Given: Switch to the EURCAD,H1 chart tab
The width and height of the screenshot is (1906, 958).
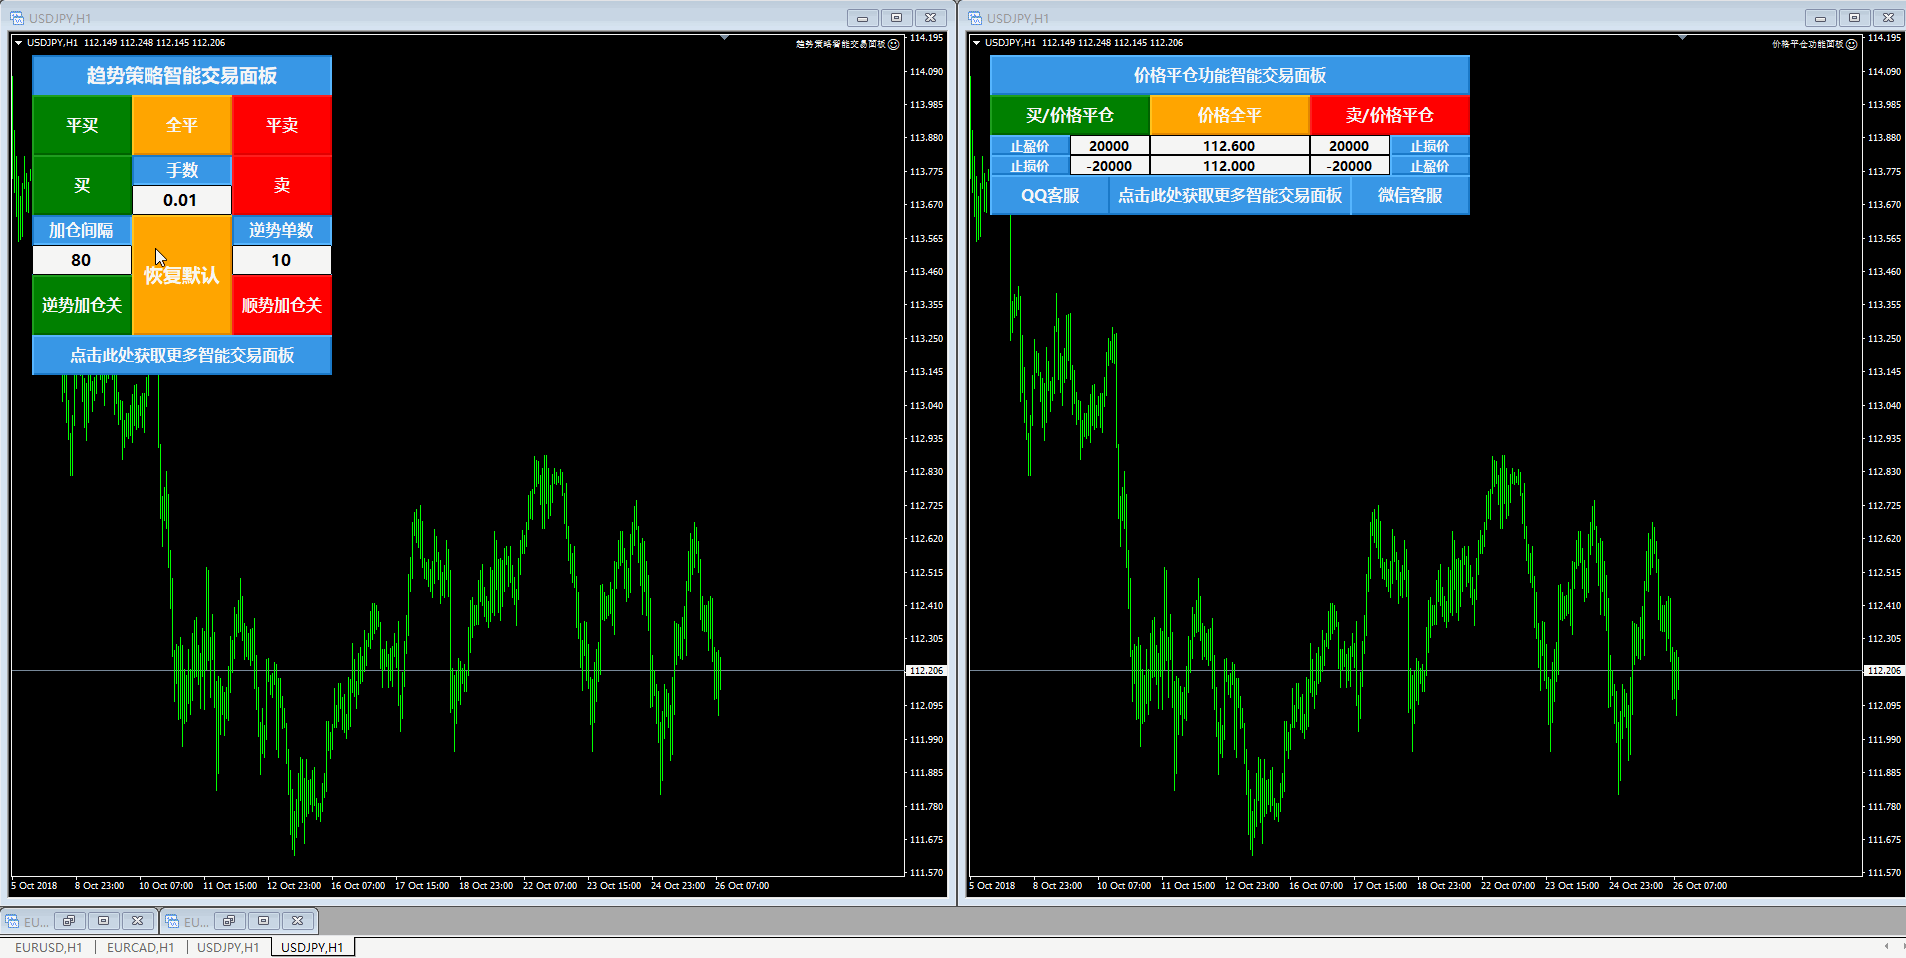Looking at the screenshot, I should coord(140,947).
